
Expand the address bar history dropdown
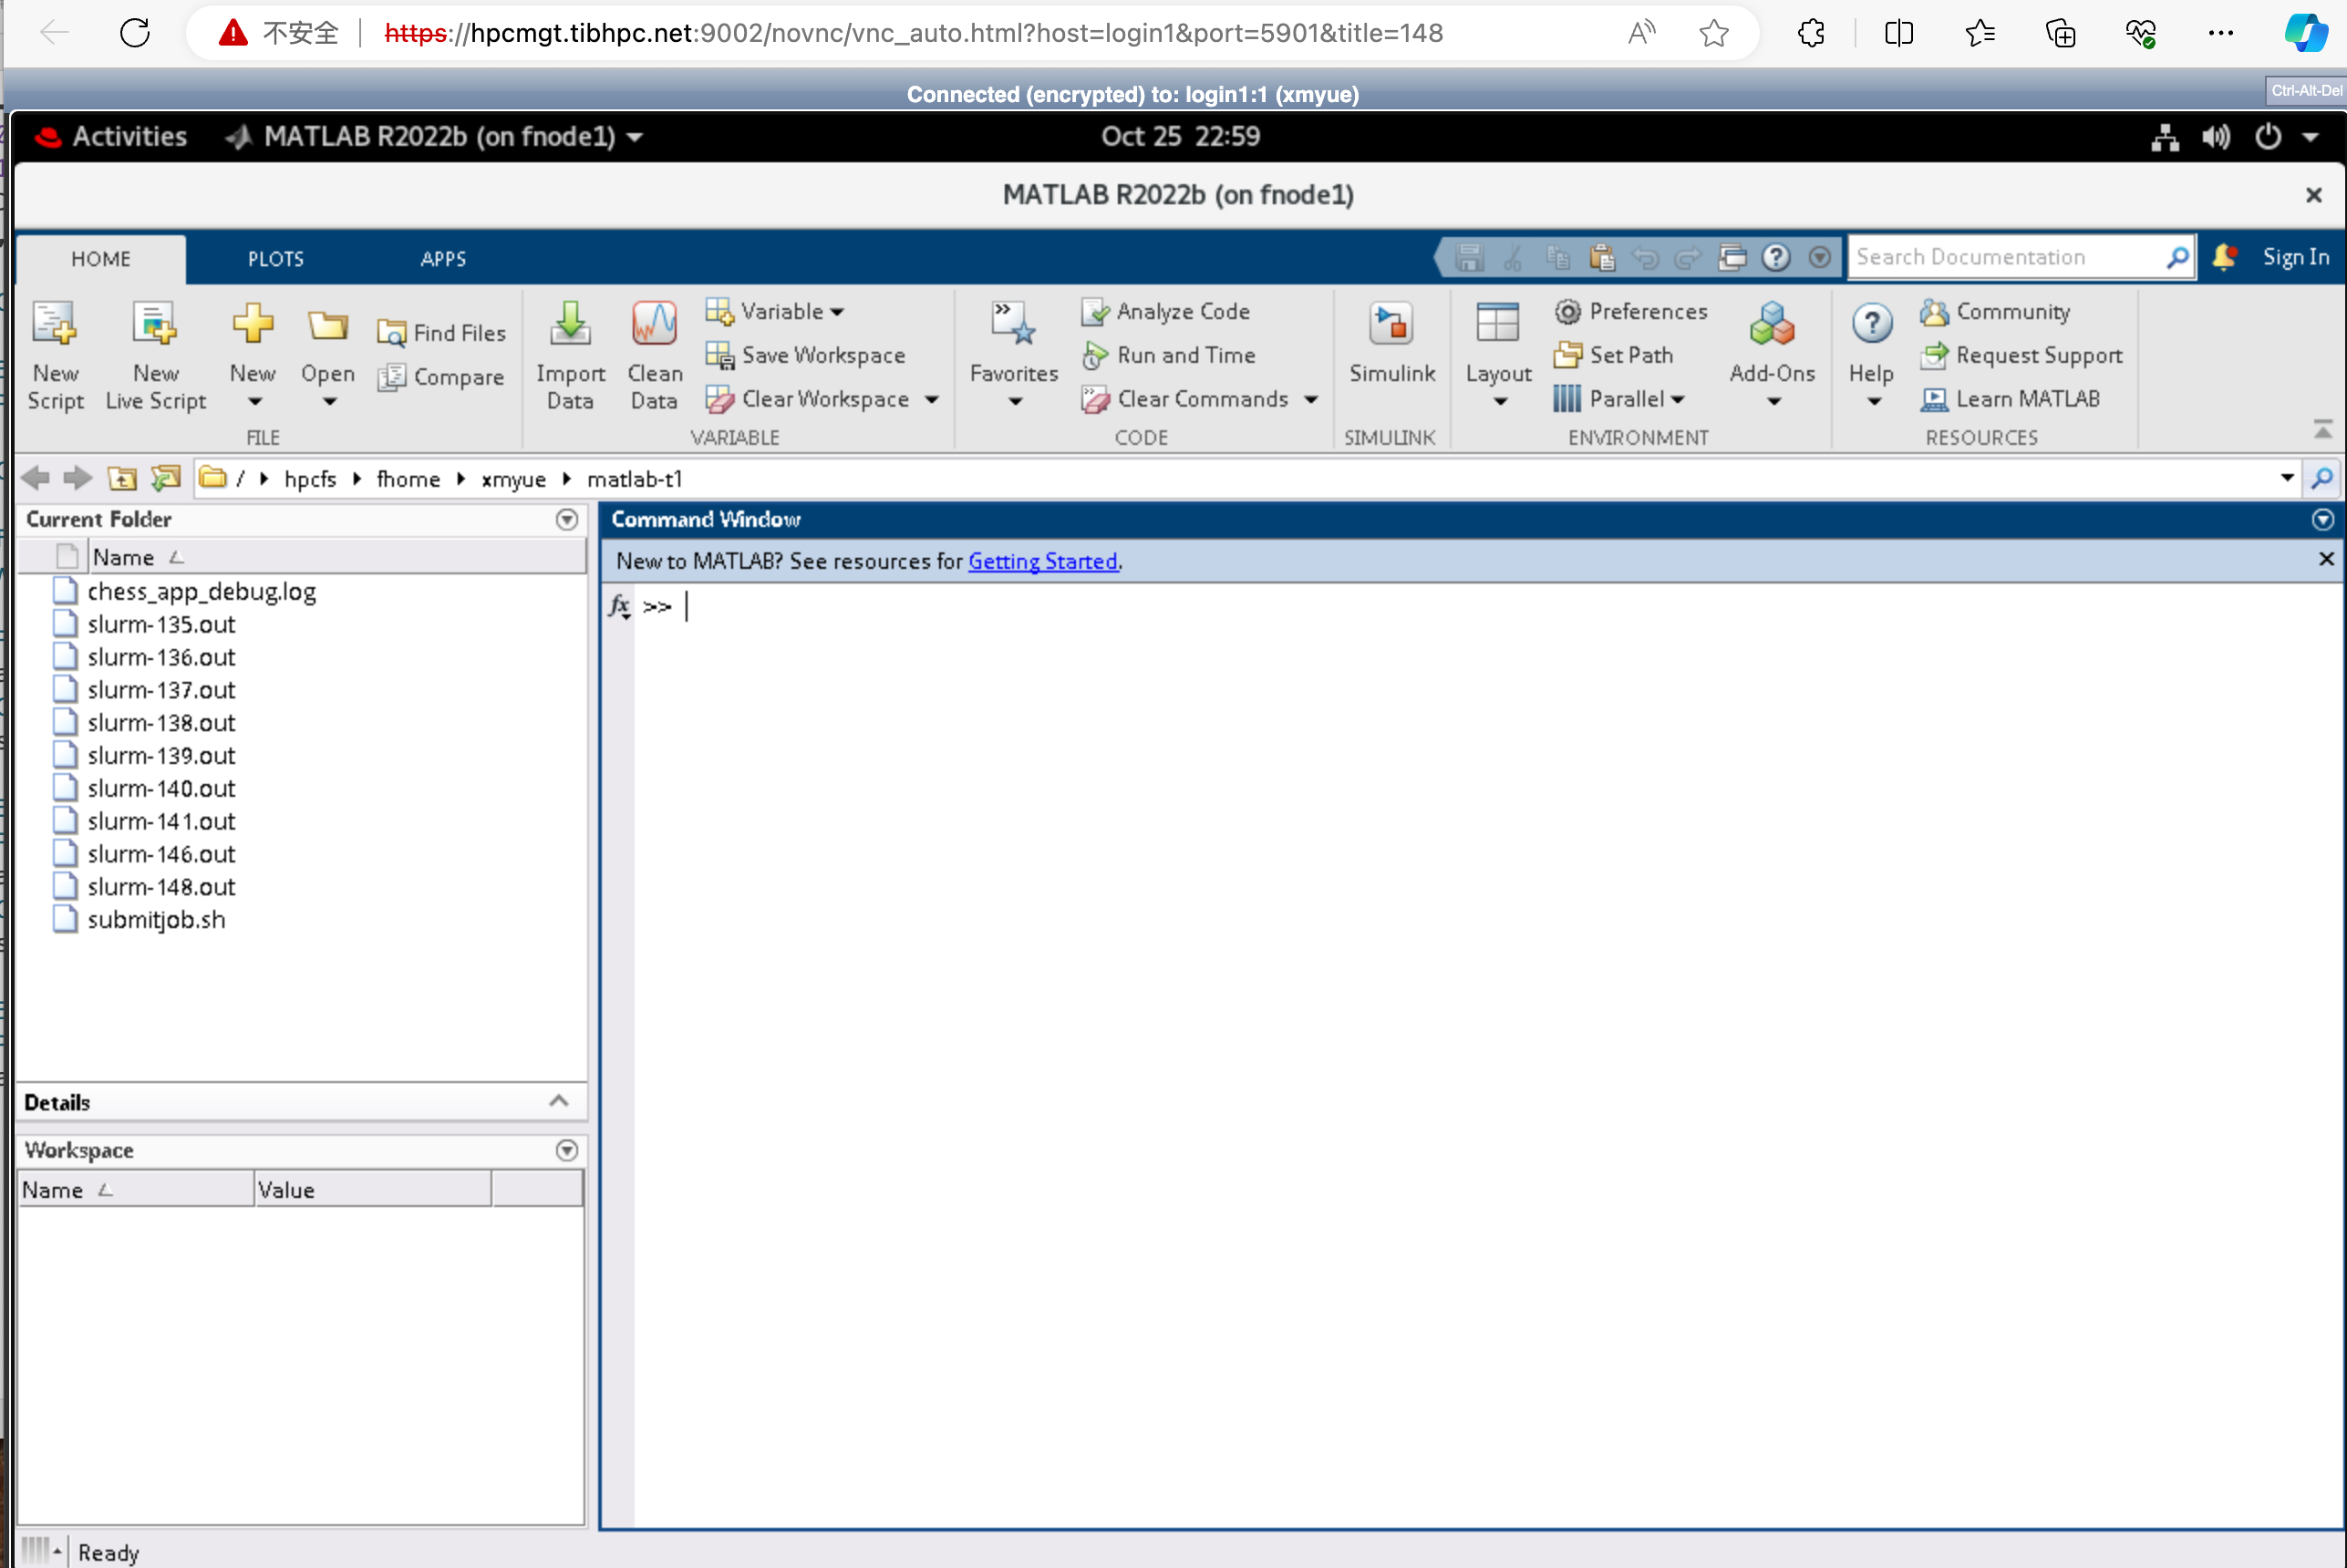pyautogui.click(x=2286, y=478)
